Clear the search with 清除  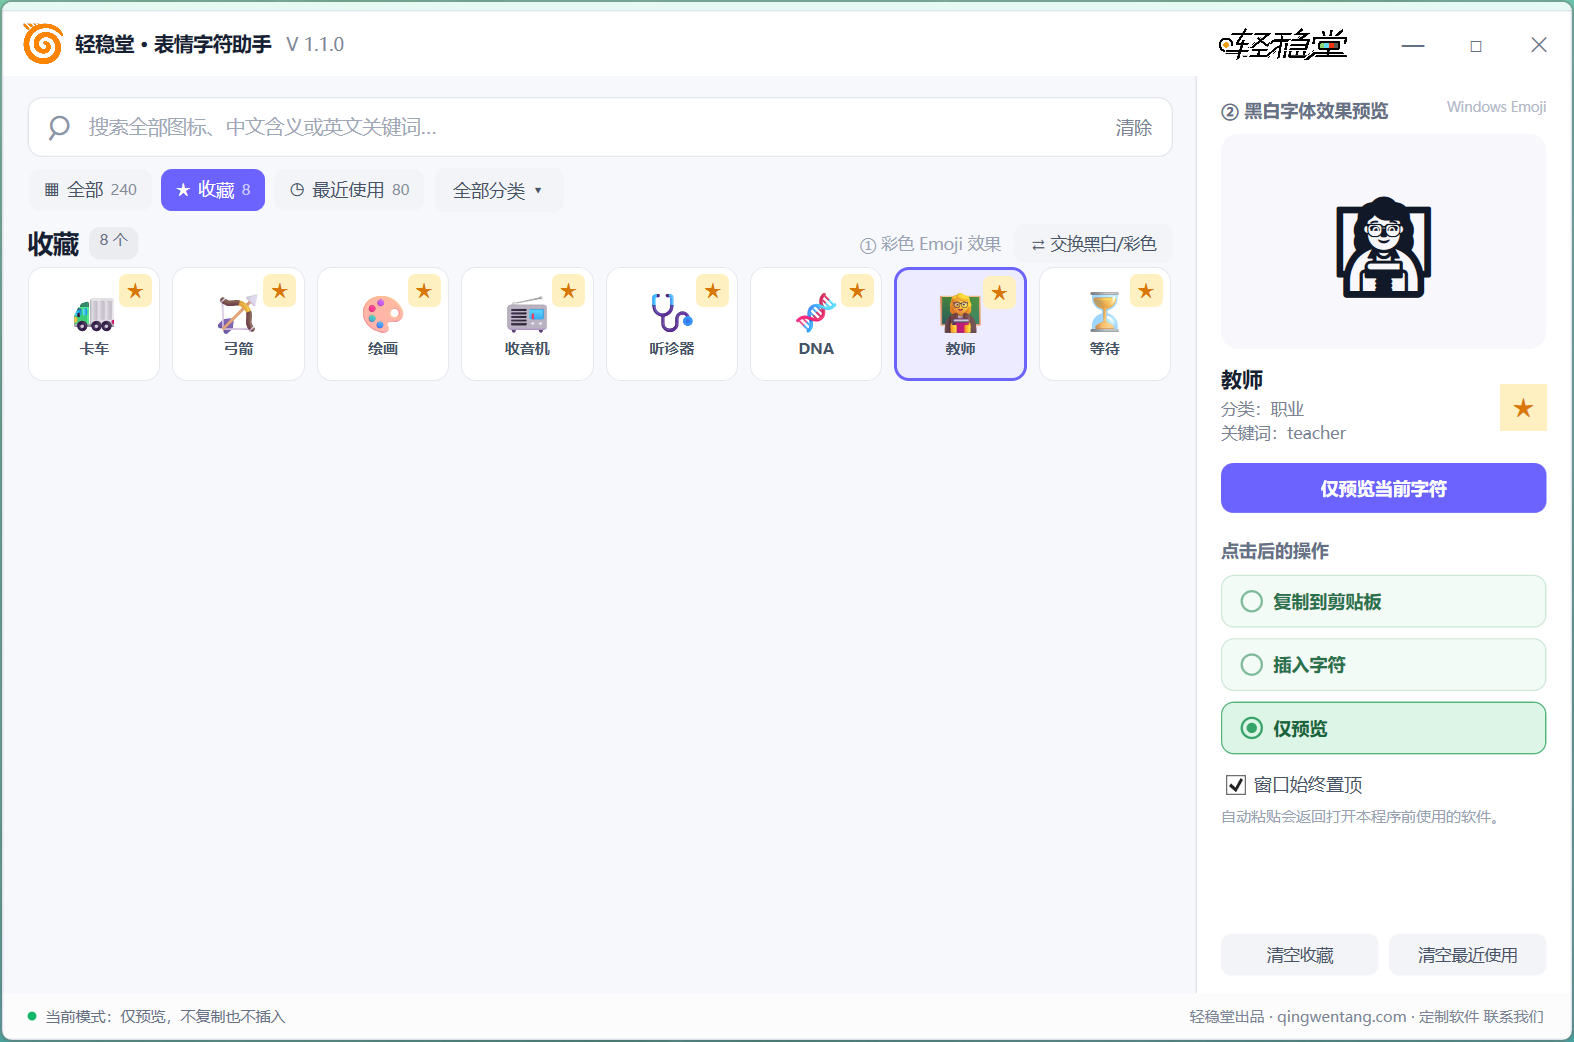[x=1133, y=128]
